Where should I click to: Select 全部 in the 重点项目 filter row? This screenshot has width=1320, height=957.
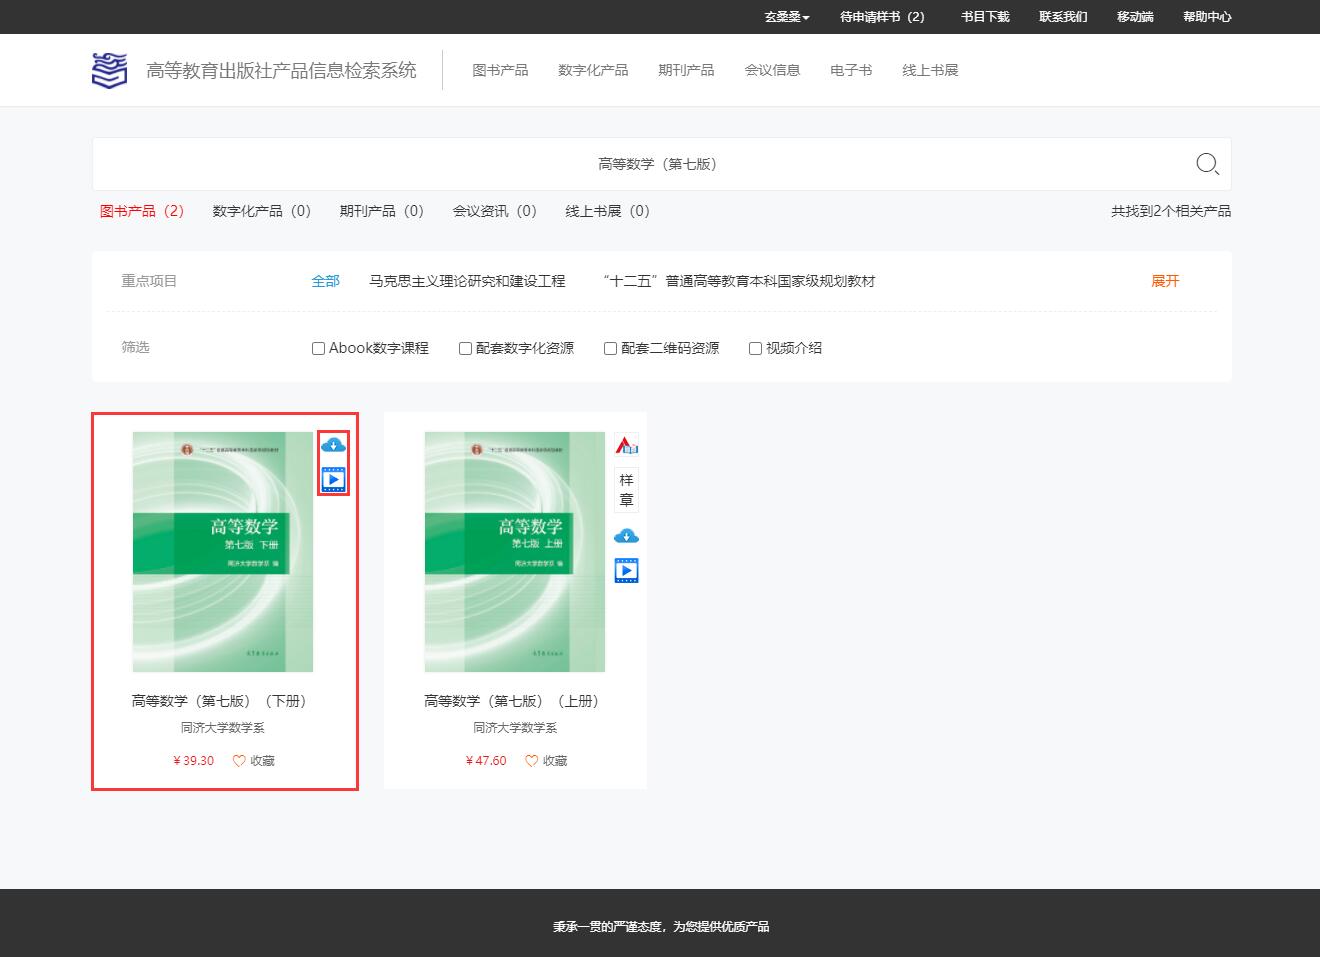click(x=325, y=281)
